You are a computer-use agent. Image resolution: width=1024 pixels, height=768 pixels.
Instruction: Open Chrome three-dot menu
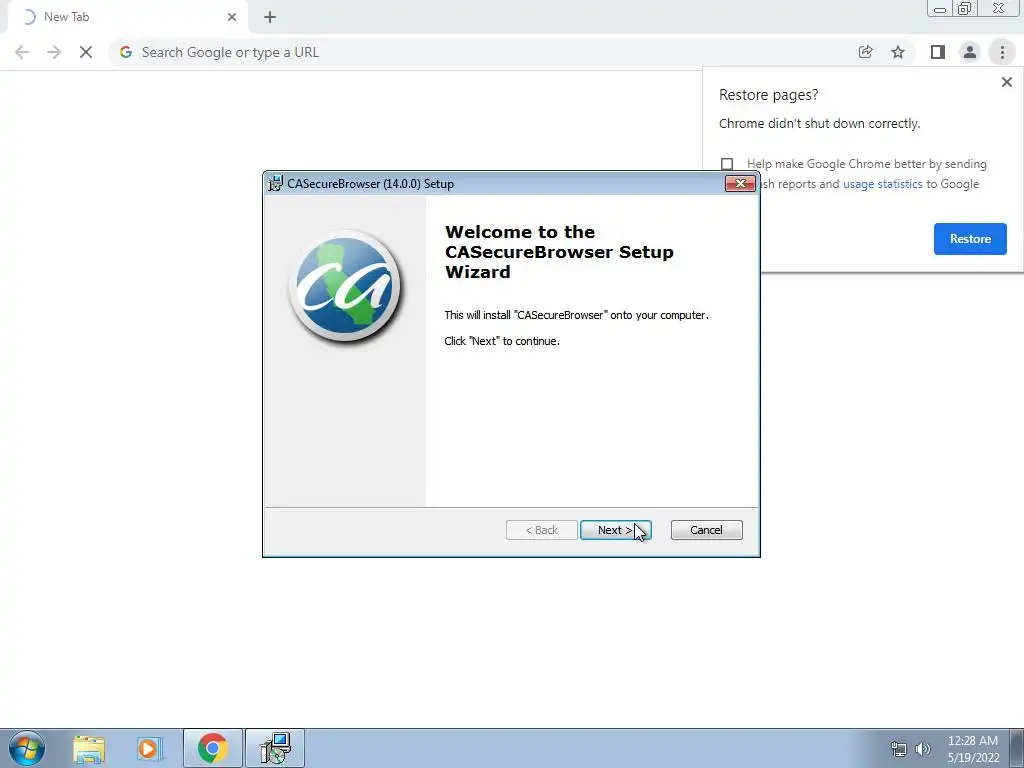[x=1002, y=52]
